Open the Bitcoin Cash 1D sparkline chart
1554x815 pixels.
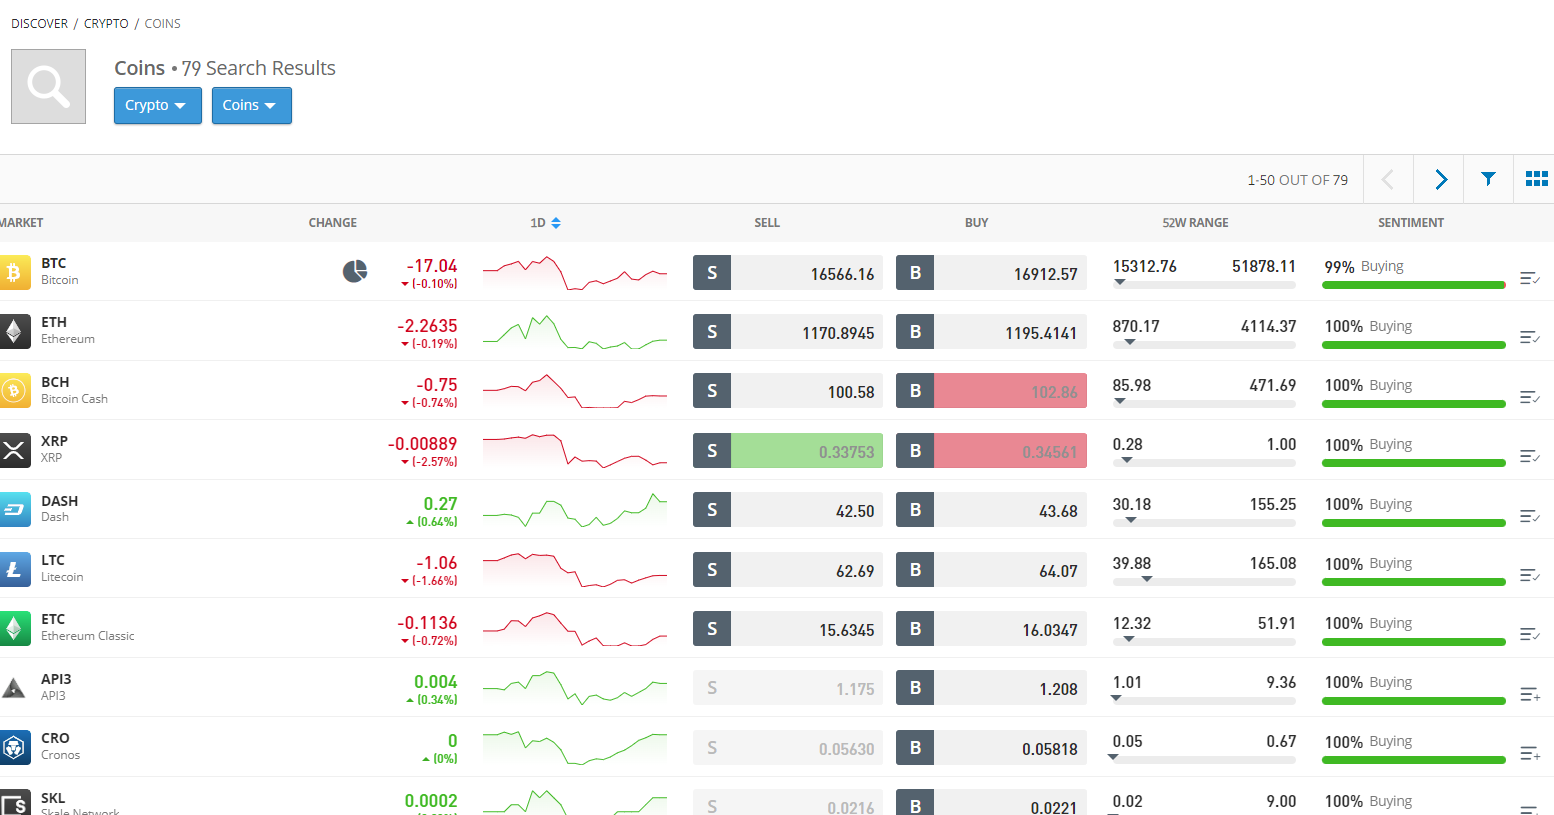click(x=575, y=391)
